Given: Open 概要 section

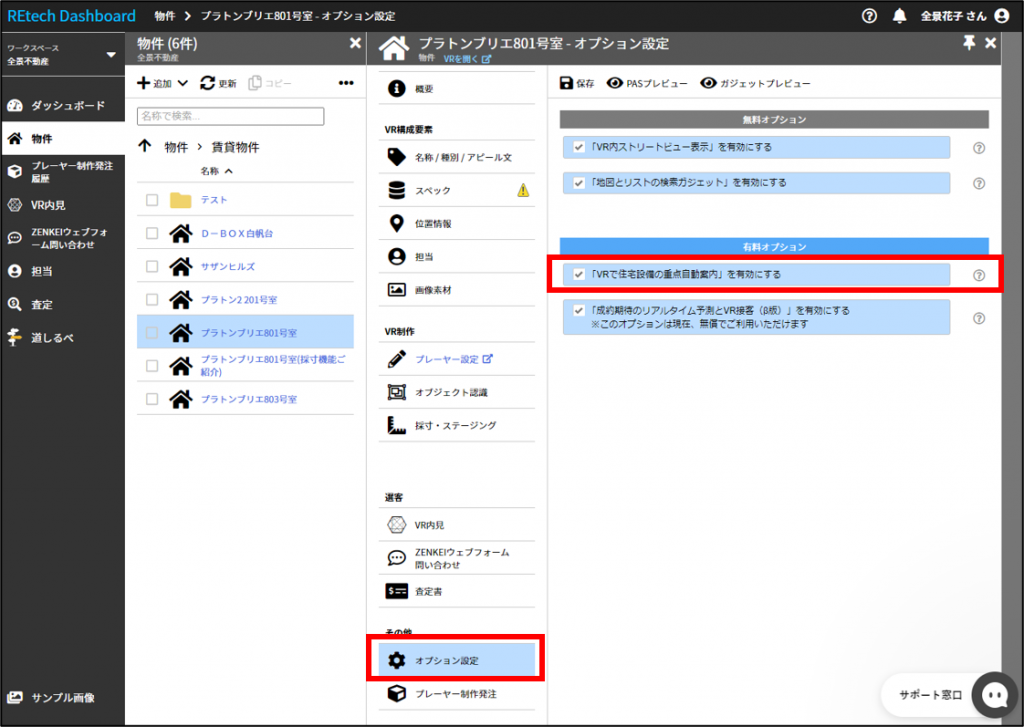Looking at the screenshot, I should [456, 89].
